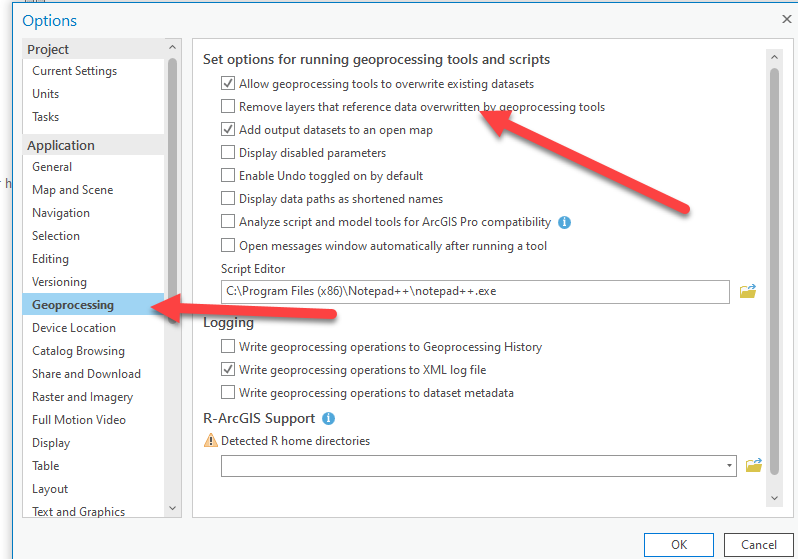The height and width of the screenshot is (559, 798).
Task: Browse for R home directory folder icon
Action: click(754, 465)
